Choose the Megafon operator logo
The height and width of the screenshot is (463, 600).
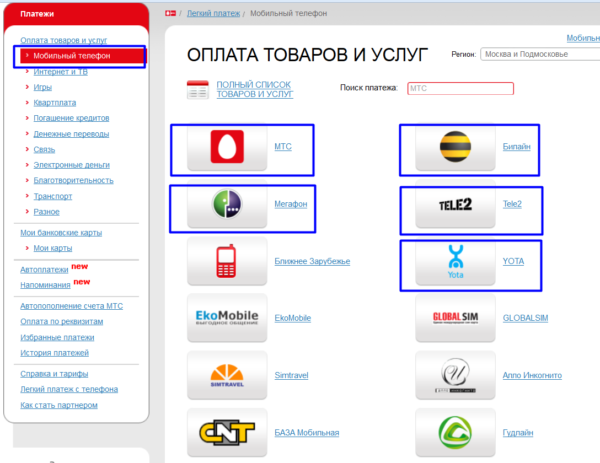226,205
